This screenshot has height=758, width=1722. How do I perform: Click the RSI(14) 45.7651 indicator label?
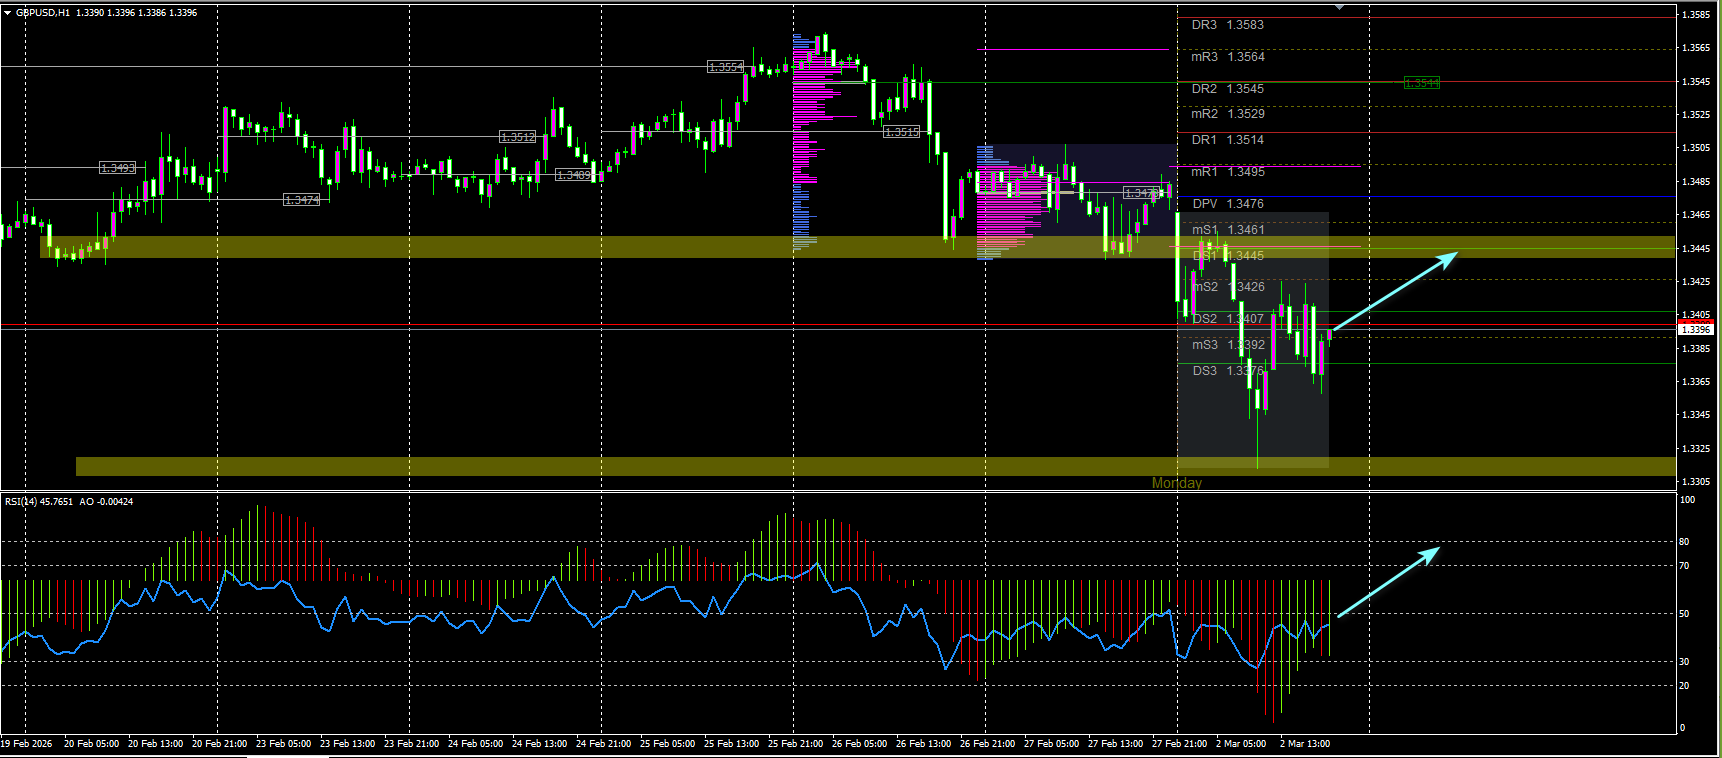pos(39,502)
